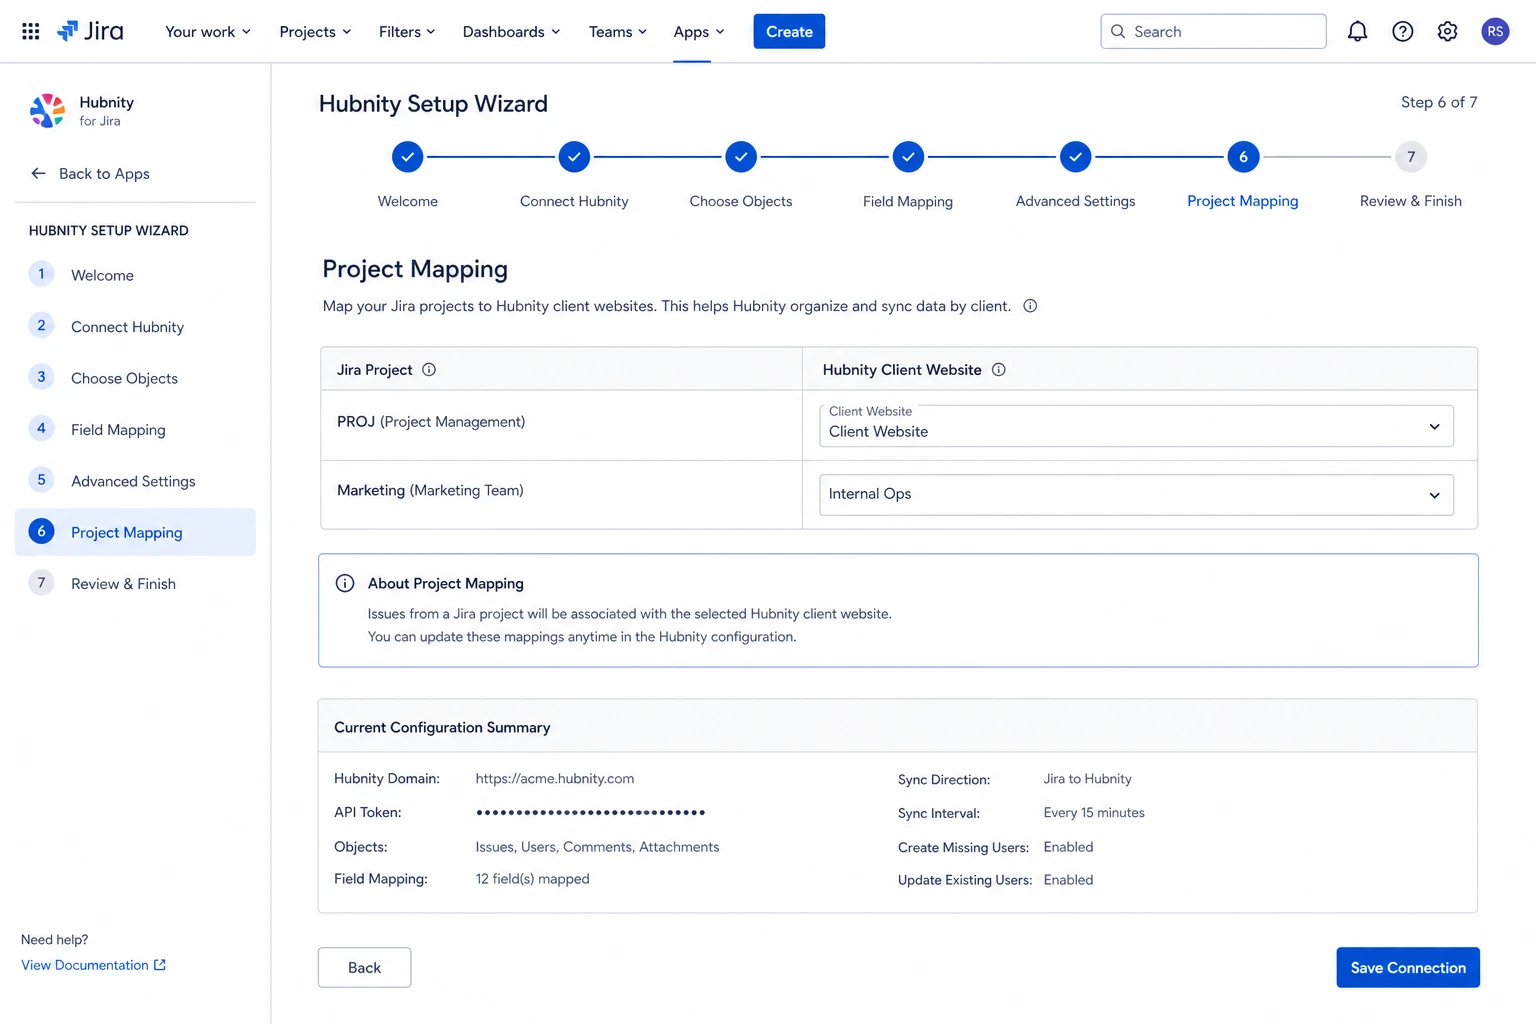The height and width of the screenshot is (1024, 1536).
Task: Click the Current Configuration Summary heading
Action: coord(442,727)
